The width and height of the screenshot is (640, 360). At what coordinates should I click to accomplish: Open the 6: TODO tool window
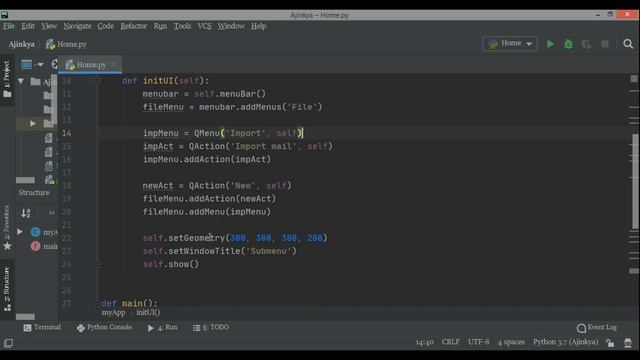click(211, 327)
